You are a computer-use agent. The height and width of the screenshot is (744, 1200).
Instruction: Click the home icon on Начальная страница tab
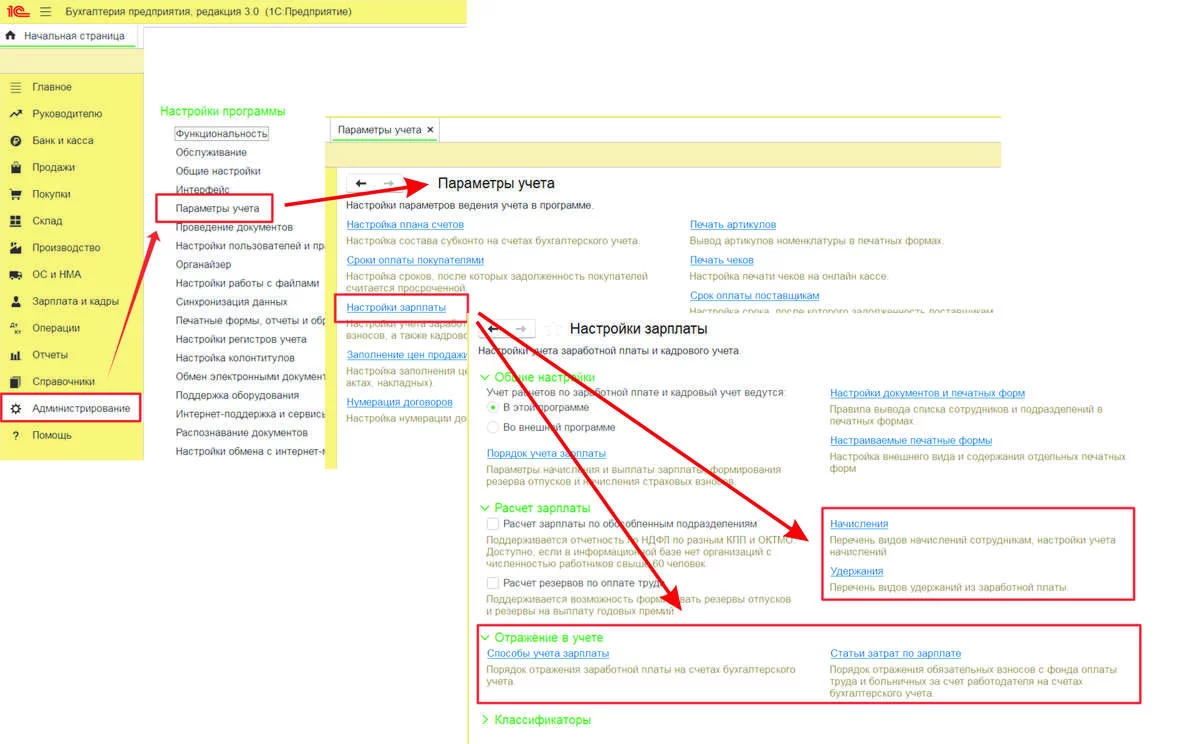(x=11, y=36)
